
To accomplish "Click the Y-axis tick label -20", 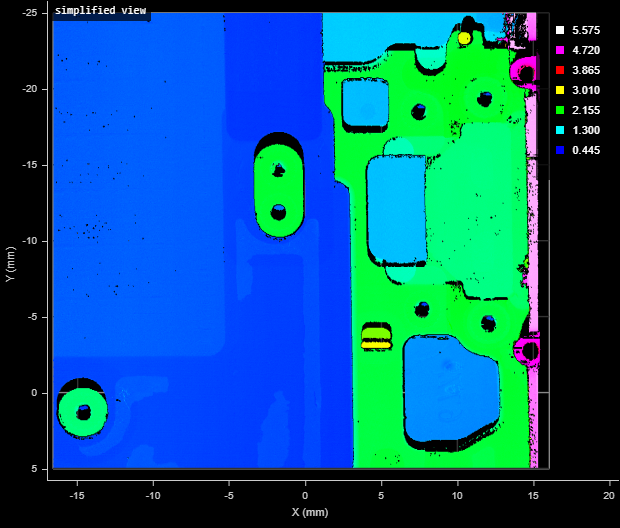I will click(30, 89).
